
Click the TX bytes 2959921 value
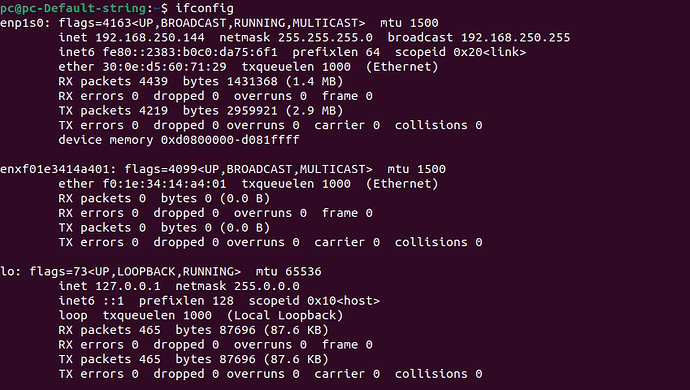coord(252,110)
